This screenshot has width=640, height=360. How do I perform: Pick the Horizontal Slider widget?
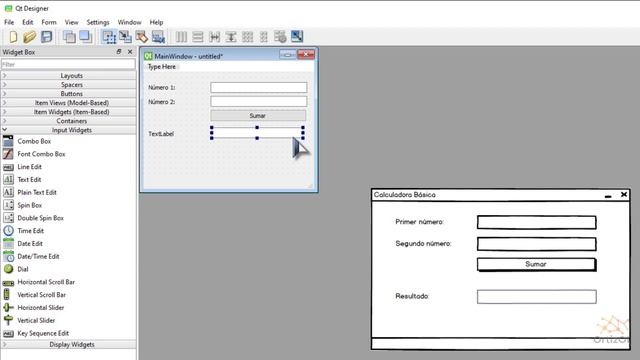pos(40,308)
